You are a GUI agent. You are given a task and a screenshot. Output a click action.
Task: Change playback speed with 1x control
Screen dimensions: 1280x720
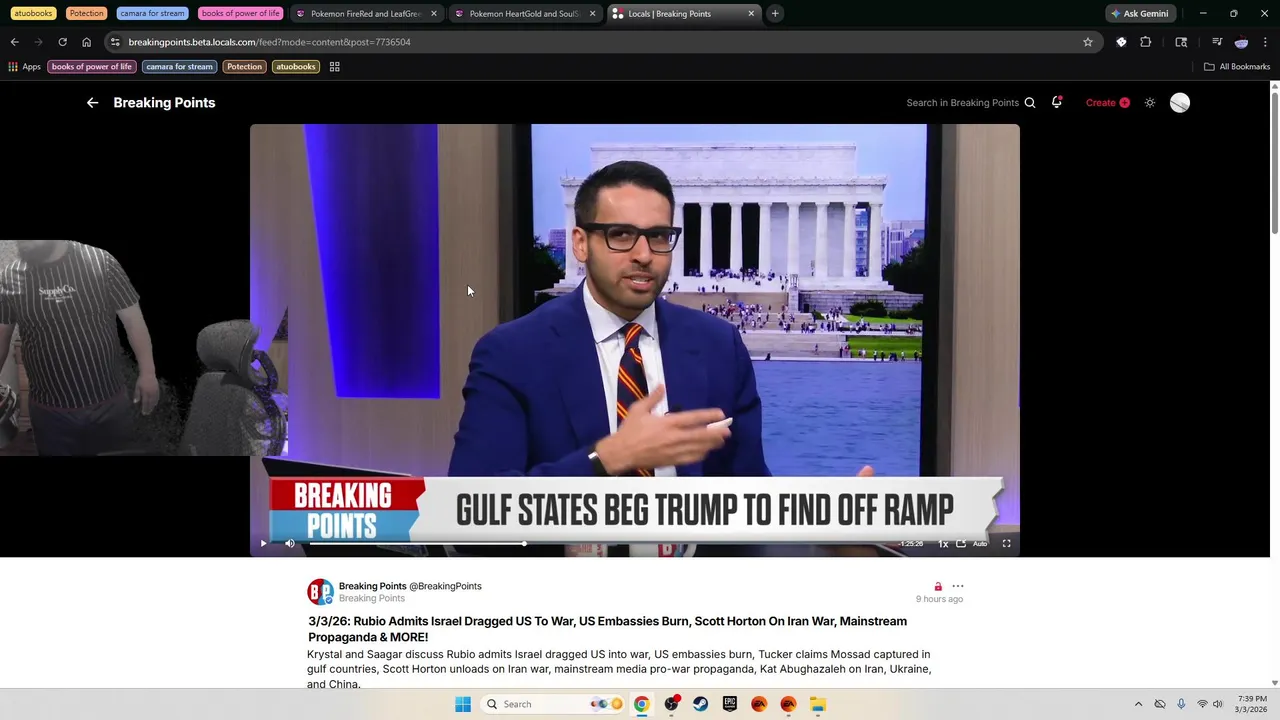tap(942, 544)
